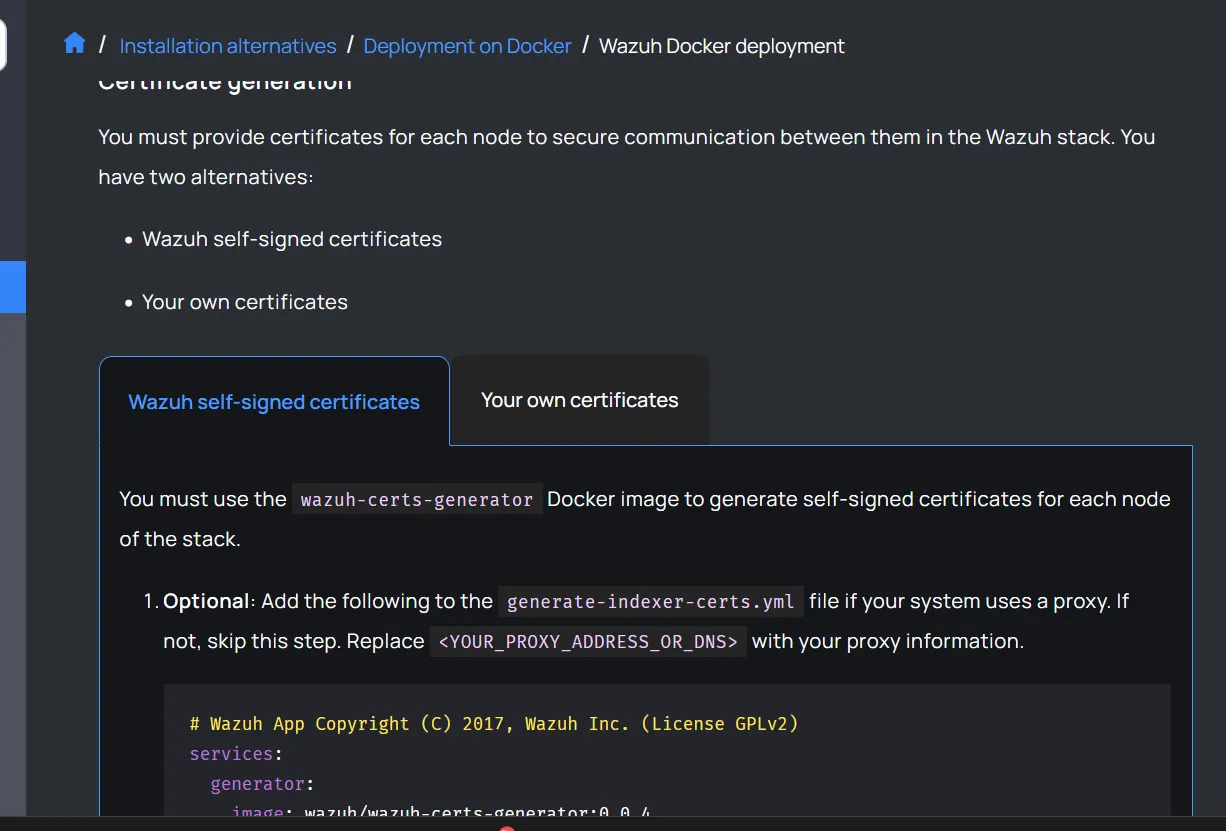The width and height of the screenshot is (1226, 831).
Task: Open Deployment on Docker breadcrumb link
Action: 467,46
